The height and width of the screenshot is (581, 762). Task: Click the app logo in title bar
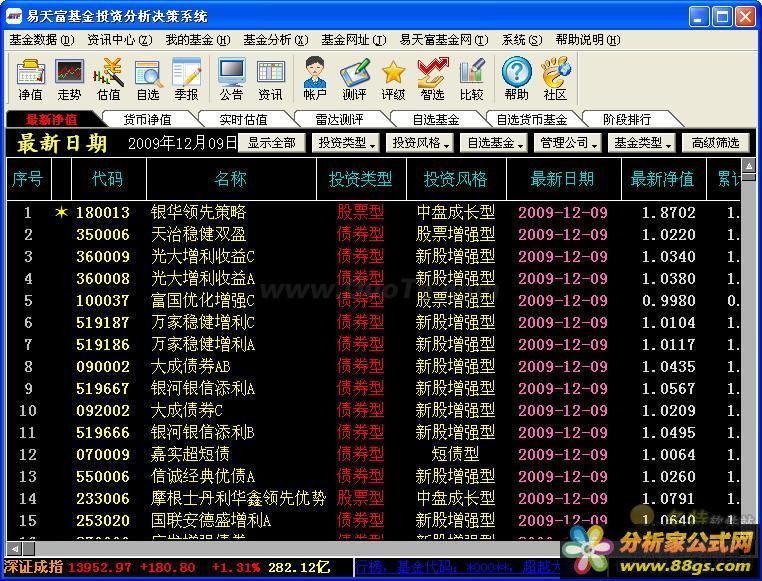click(x=13, y=16)
